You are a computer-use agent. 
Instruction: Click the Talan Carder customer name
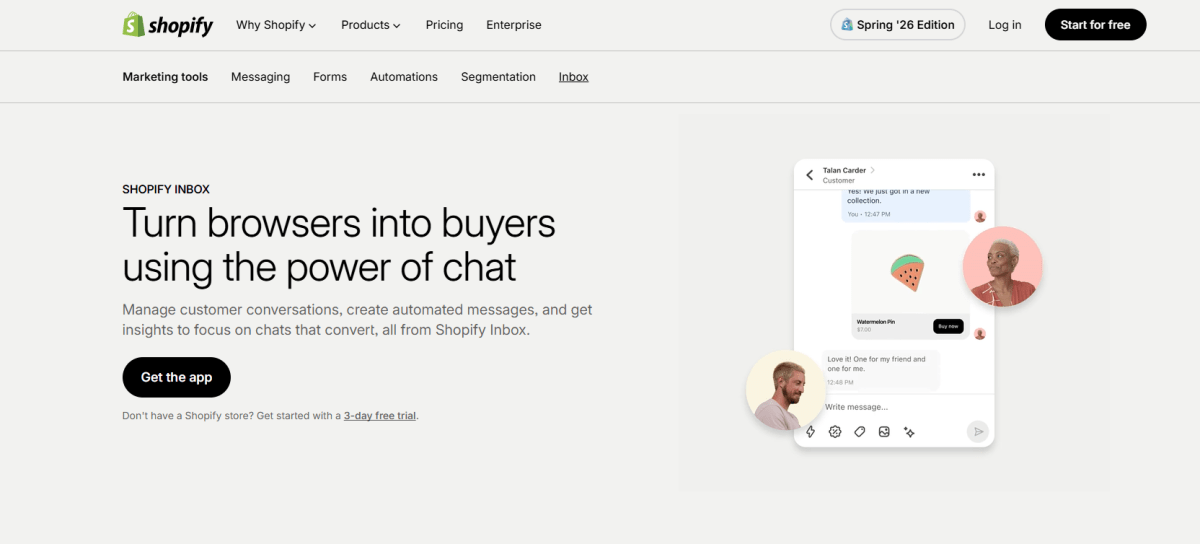tap(844, 170)
